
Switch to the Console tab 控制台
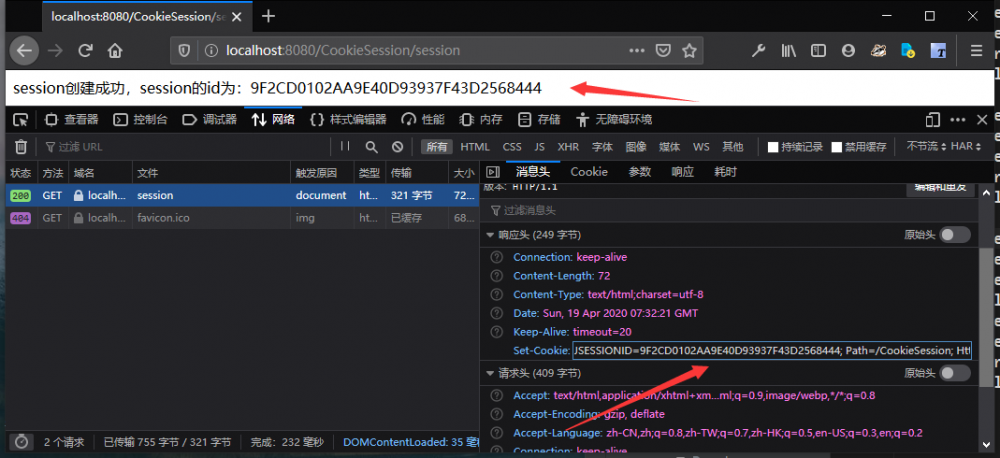140,119
